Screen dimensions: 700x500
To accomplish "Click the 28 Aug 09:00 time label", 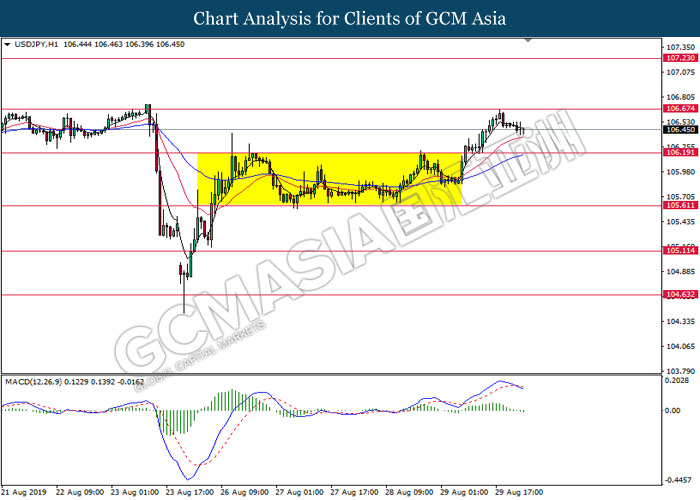I will [409, 492].
